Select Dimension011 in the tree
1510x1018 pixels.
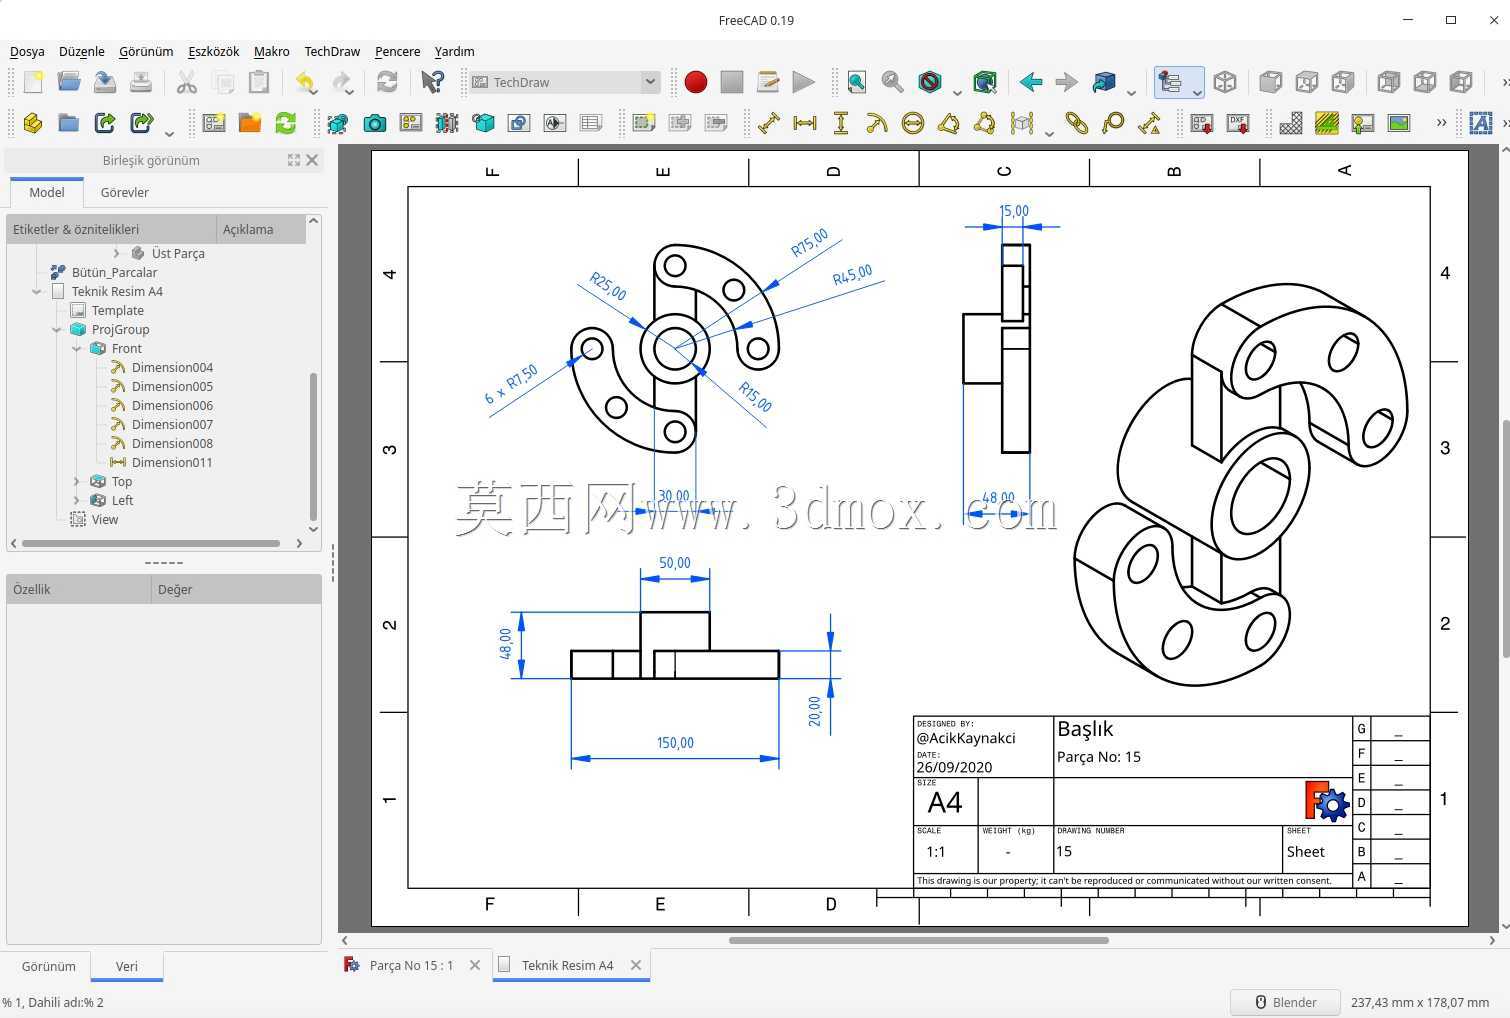pos(172,462)
